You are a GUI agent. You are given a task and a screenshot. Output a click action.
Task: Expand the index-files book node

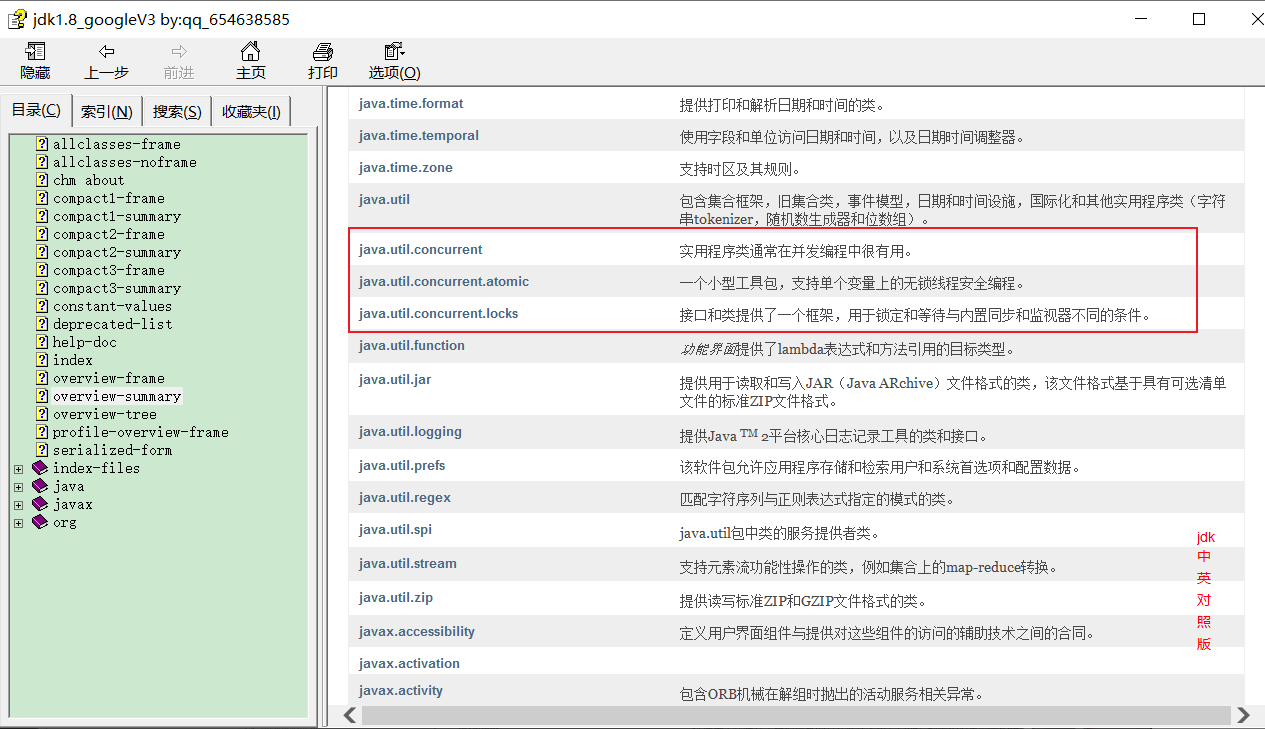point(18,468)
